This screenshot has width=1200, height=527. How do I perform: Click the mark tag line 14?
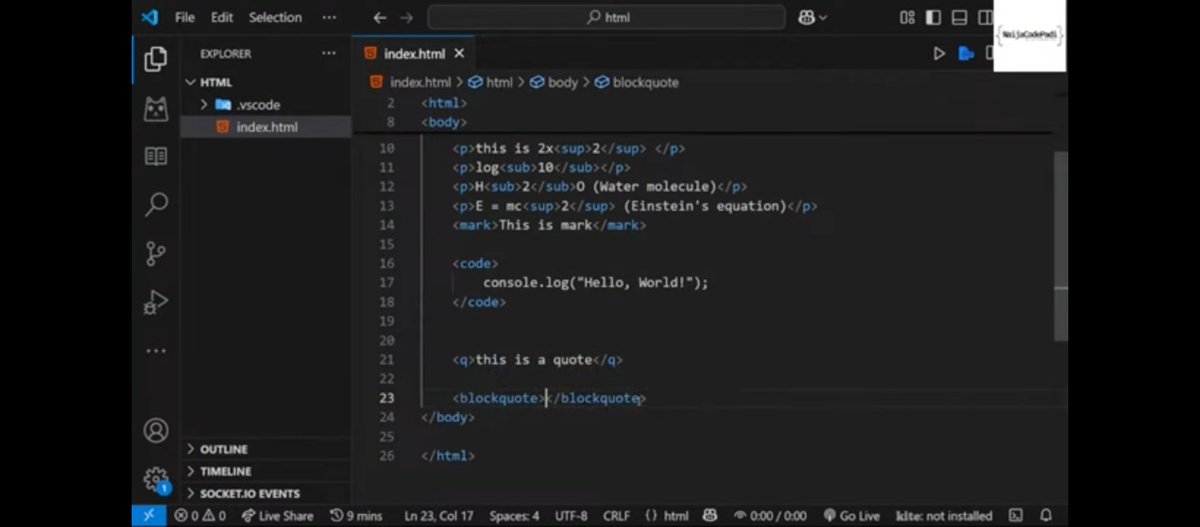(549, 225)
